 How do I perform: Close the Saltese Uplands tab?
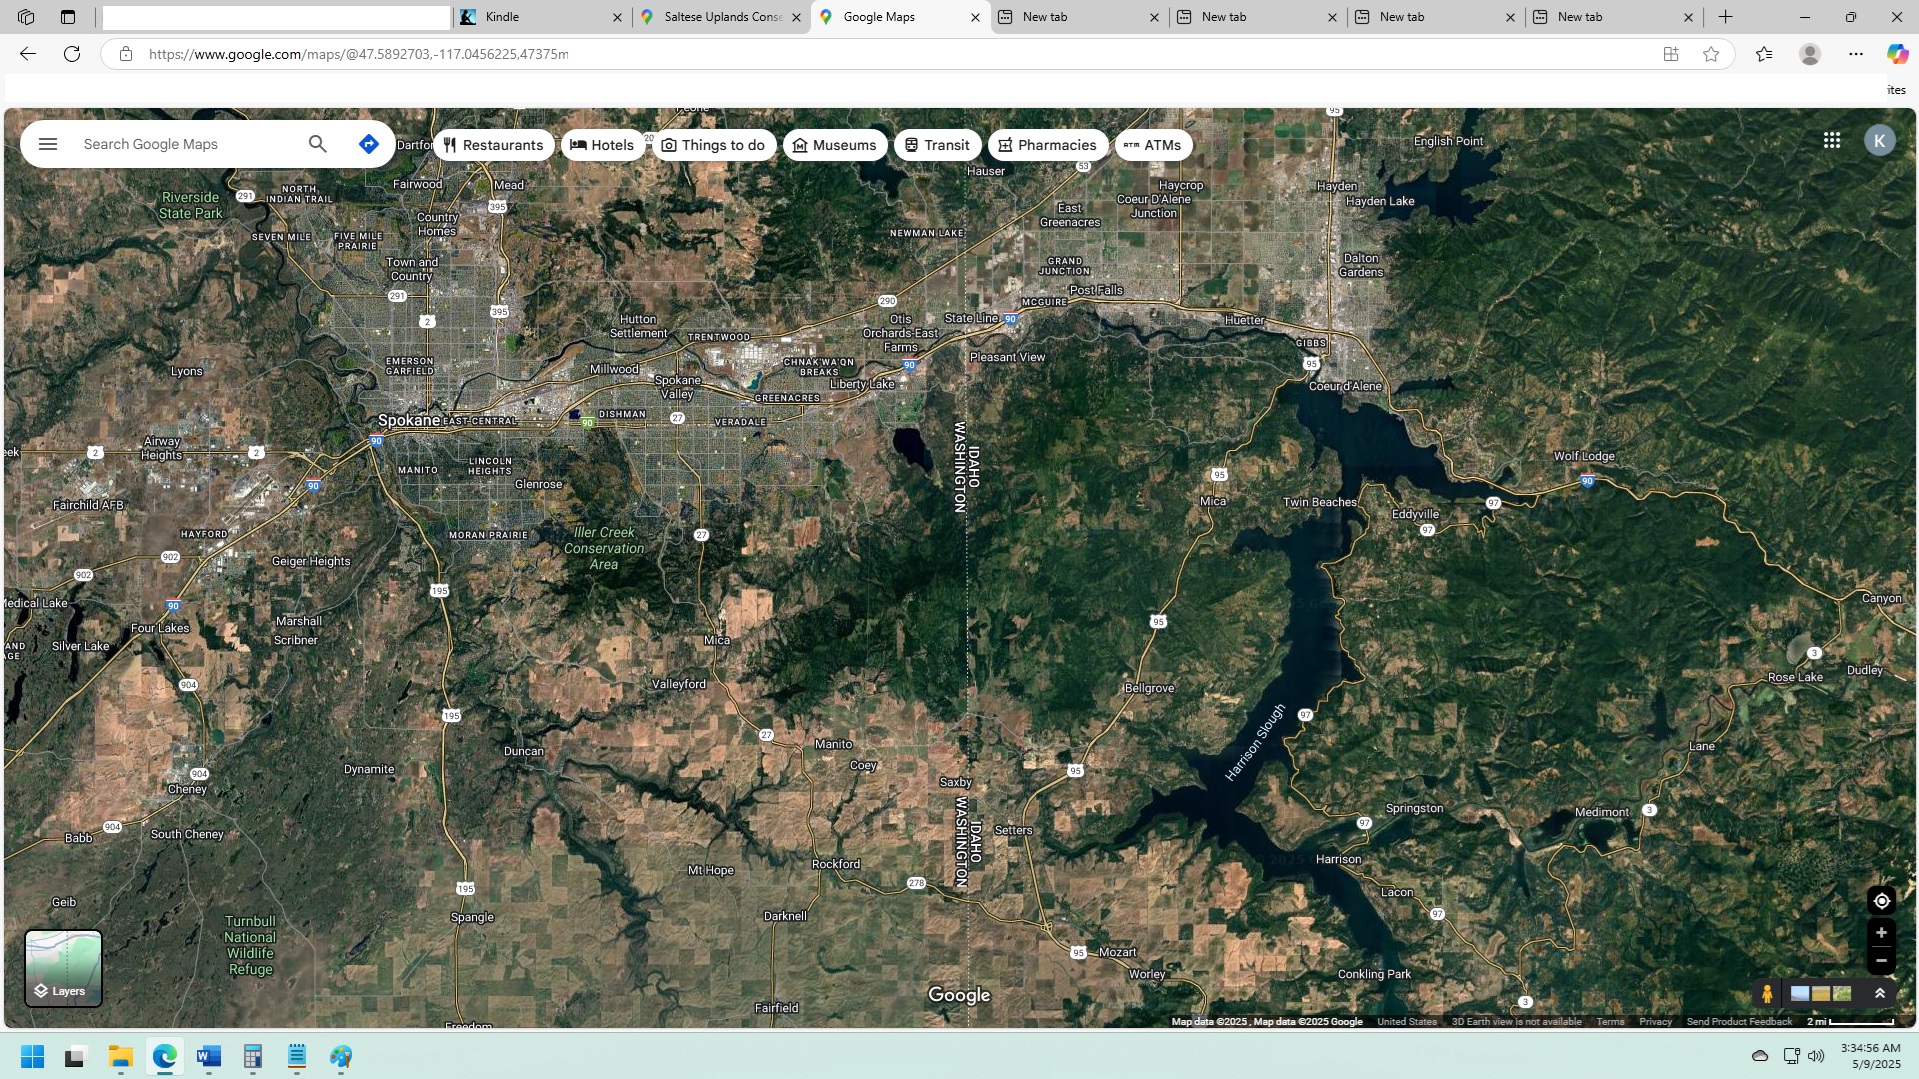point(796,17)
